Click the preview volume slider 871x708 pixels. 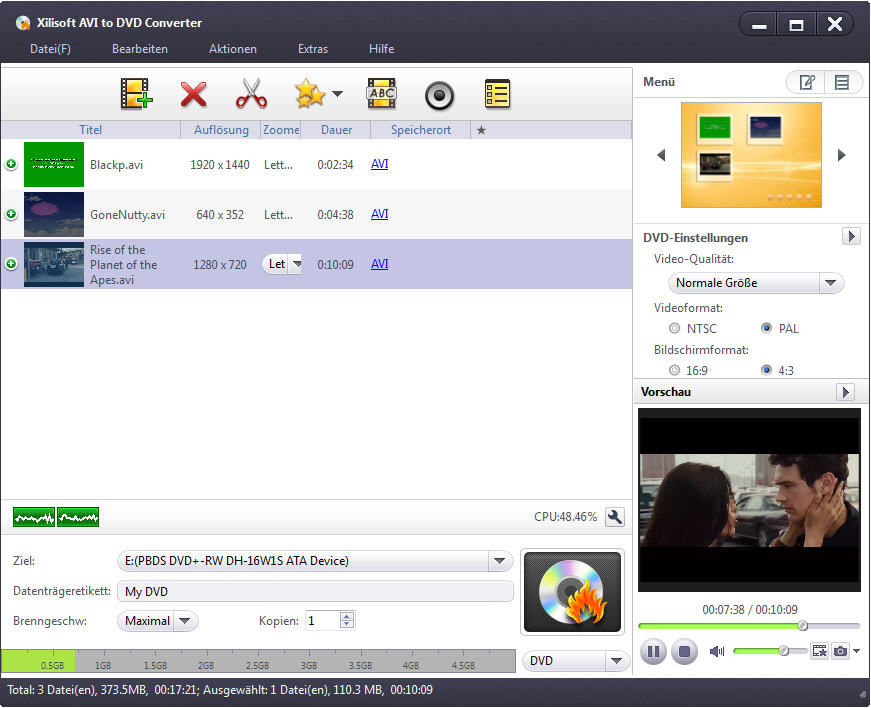tap(770, 651)
